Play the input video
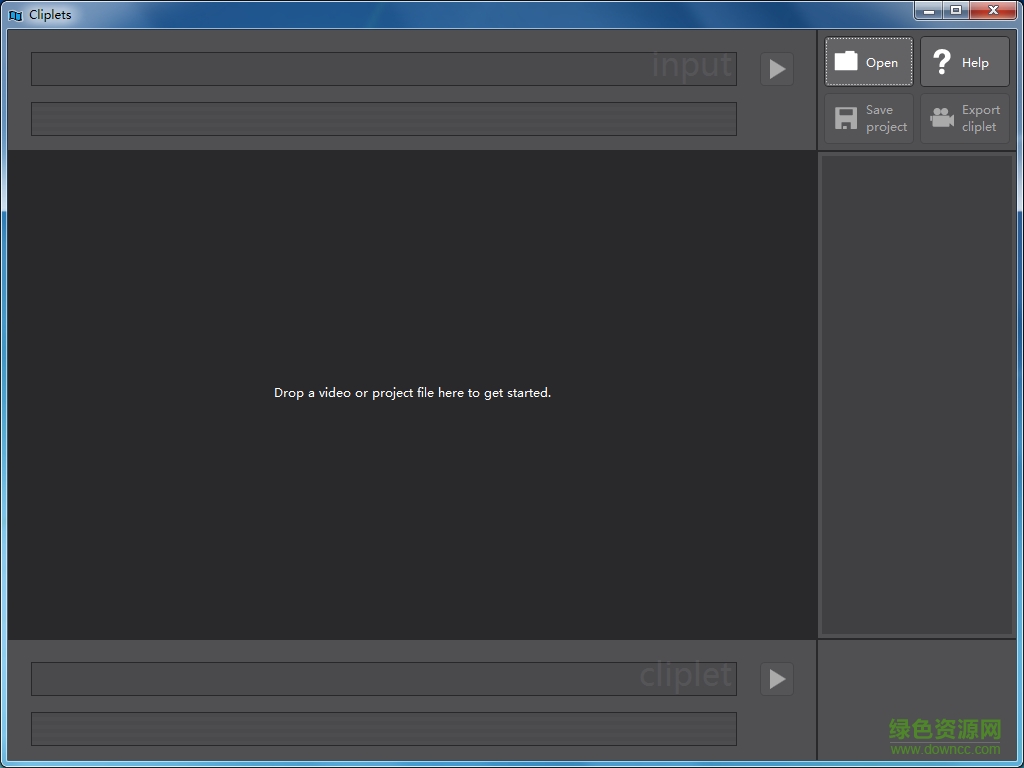The width and height of the screenshot is (1024, 768). pyautogui.click(x=776, y=69)
